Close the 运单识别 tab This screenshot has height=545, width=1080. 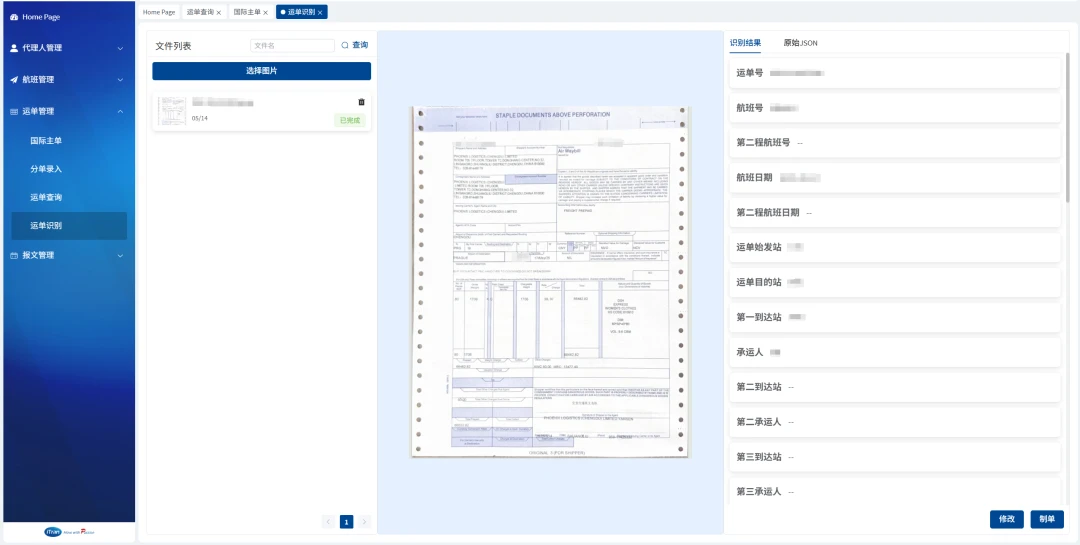coord(321,12)
